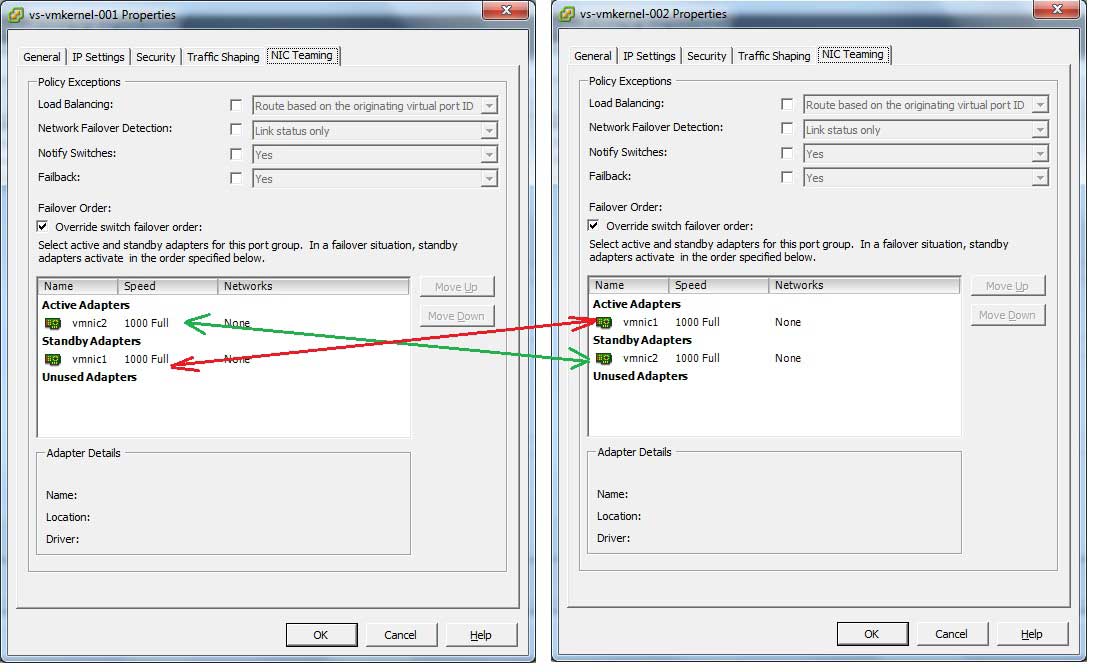
Task: Click Unused Adapters heading in vmkernel-001
Action: pyautogui.click(x=89, y=377)
